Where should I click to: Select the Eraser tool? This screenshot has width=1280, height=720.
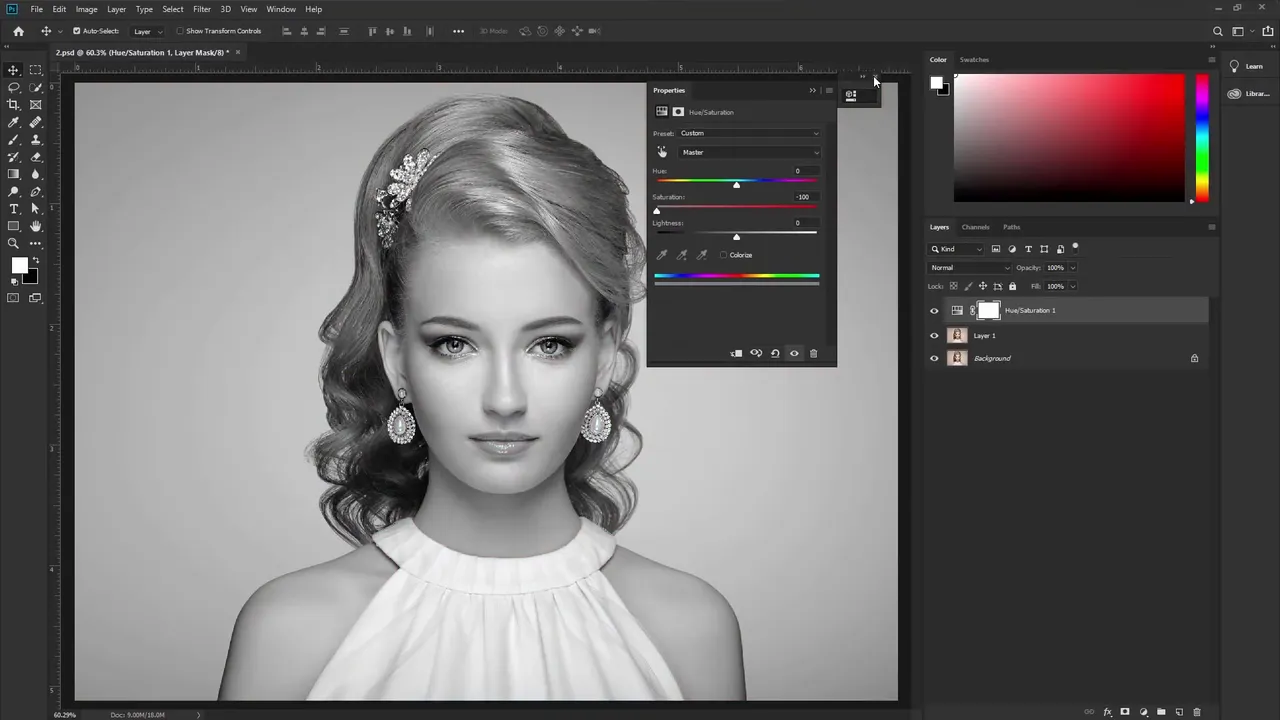click(36, 157)
